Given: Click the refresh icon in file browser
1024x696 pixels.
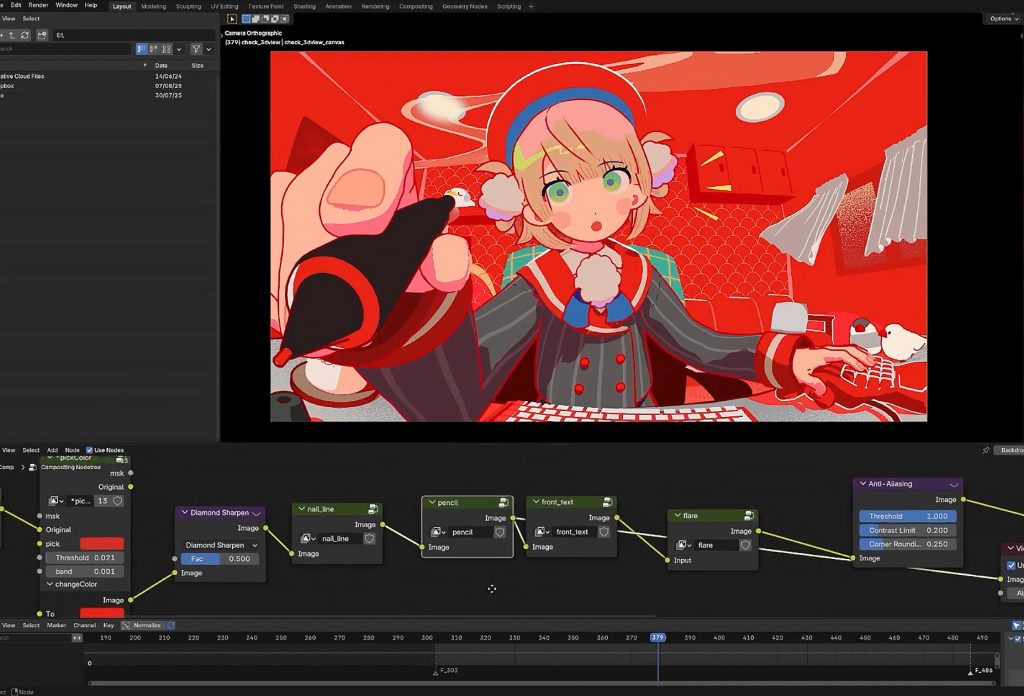Looking at the screenshot, I should (x=25, y=34).
